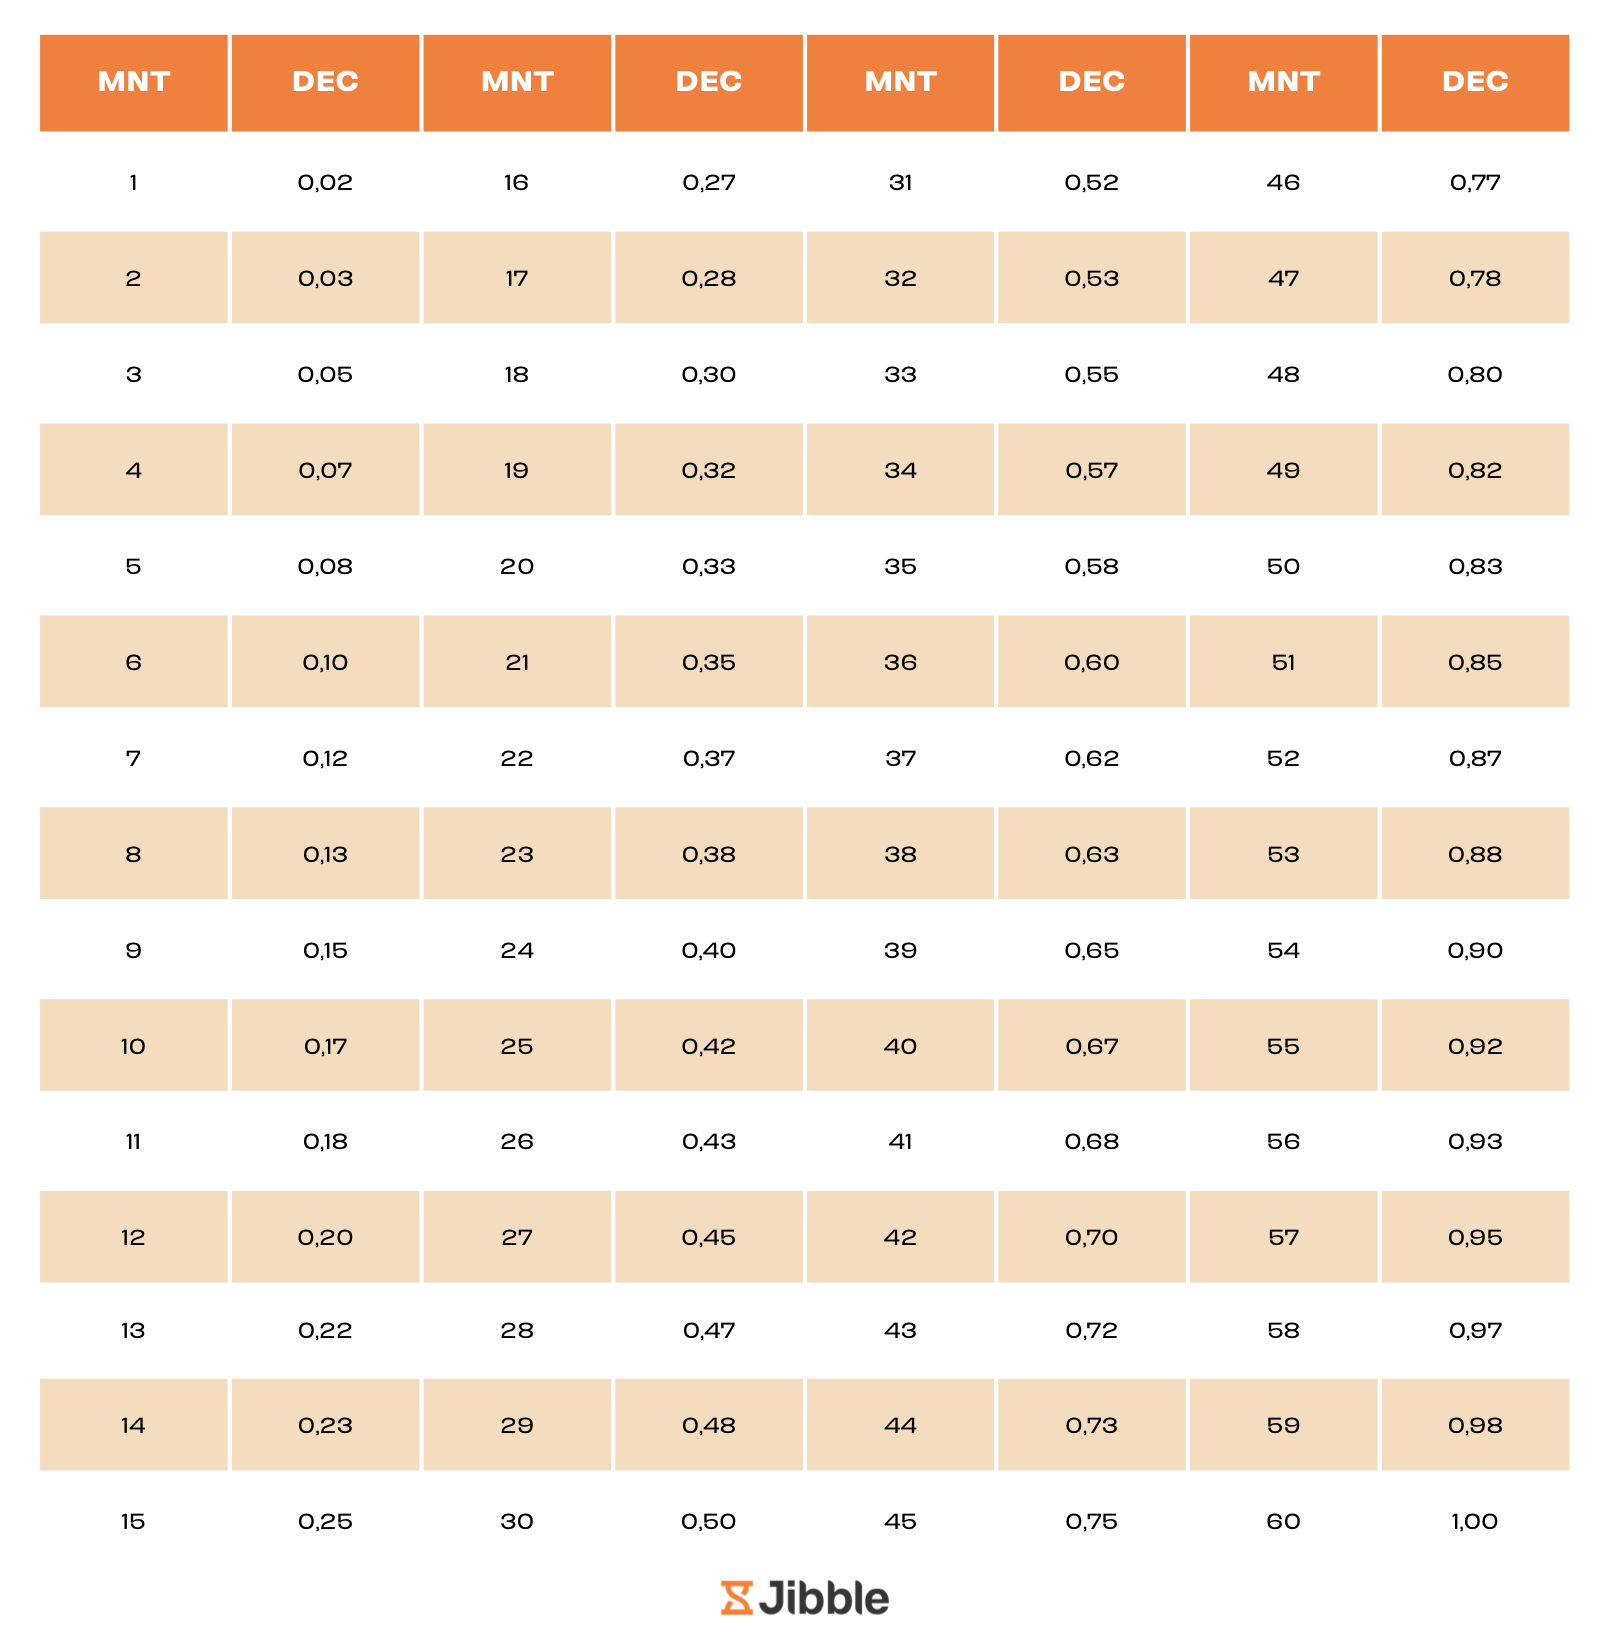Click the cell showing minute 8

tap(133, 854)
